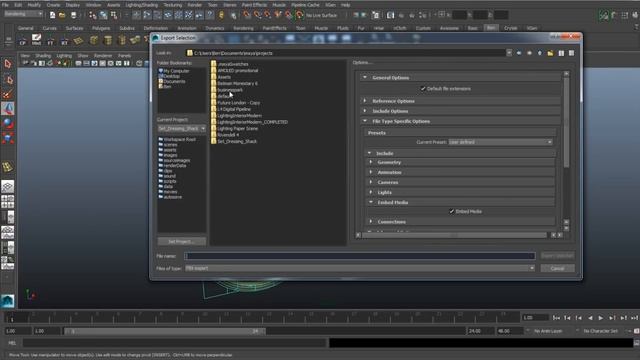Collapse File Type Specific Options section

click(365, 121)
